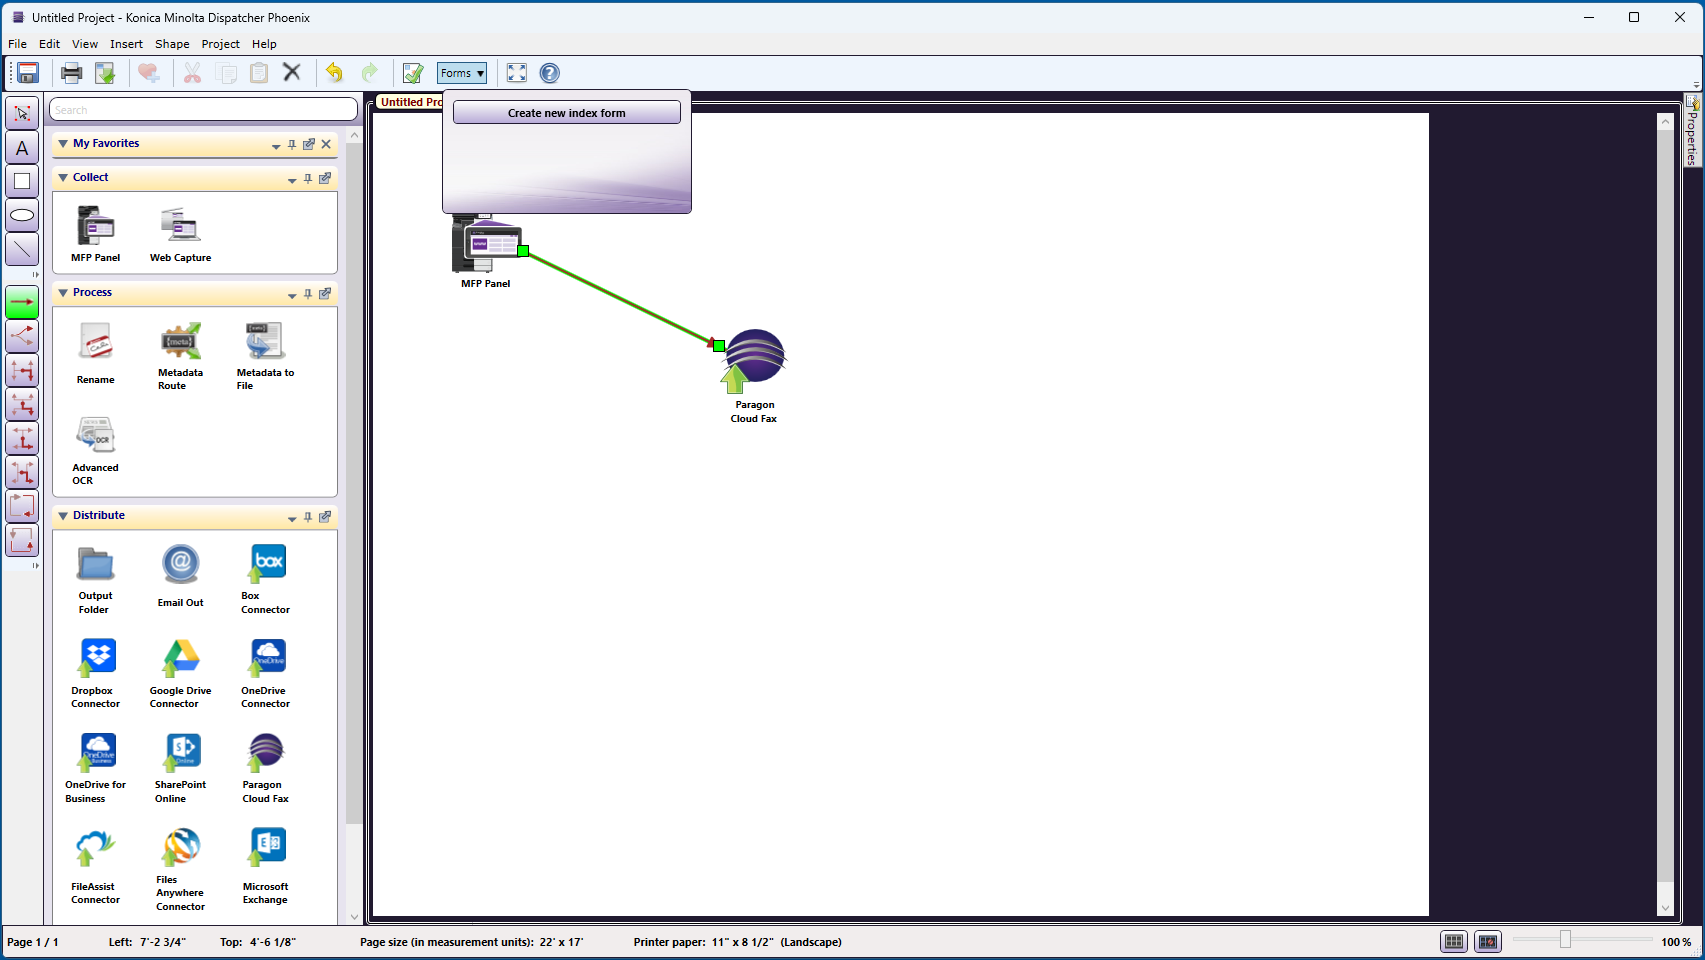The width and height of the screenshot is (1705, 960).
Task: Select the Paragon Cloud Fax node on canvas
Action: (x=754, y=360)
